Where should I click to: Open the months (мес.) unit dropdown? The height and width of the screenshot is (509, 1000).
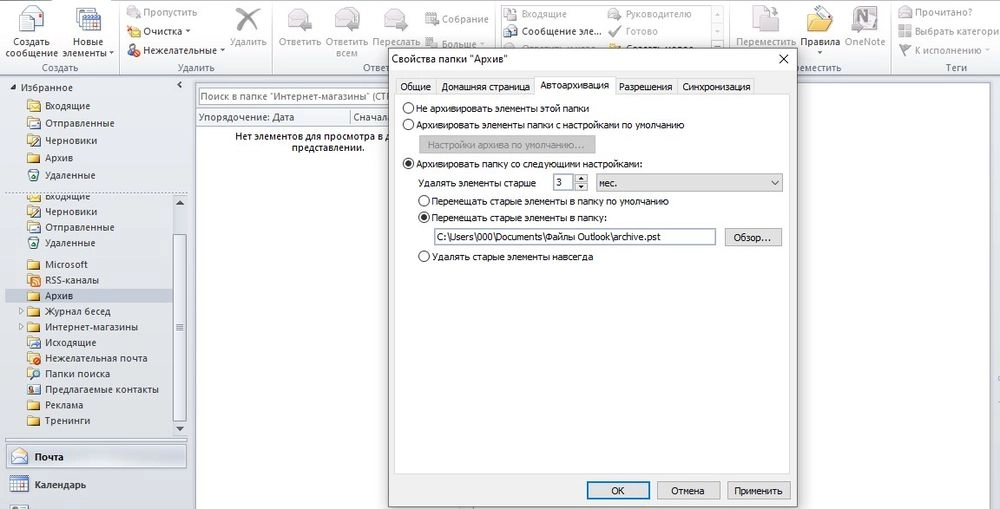point(689,182)
